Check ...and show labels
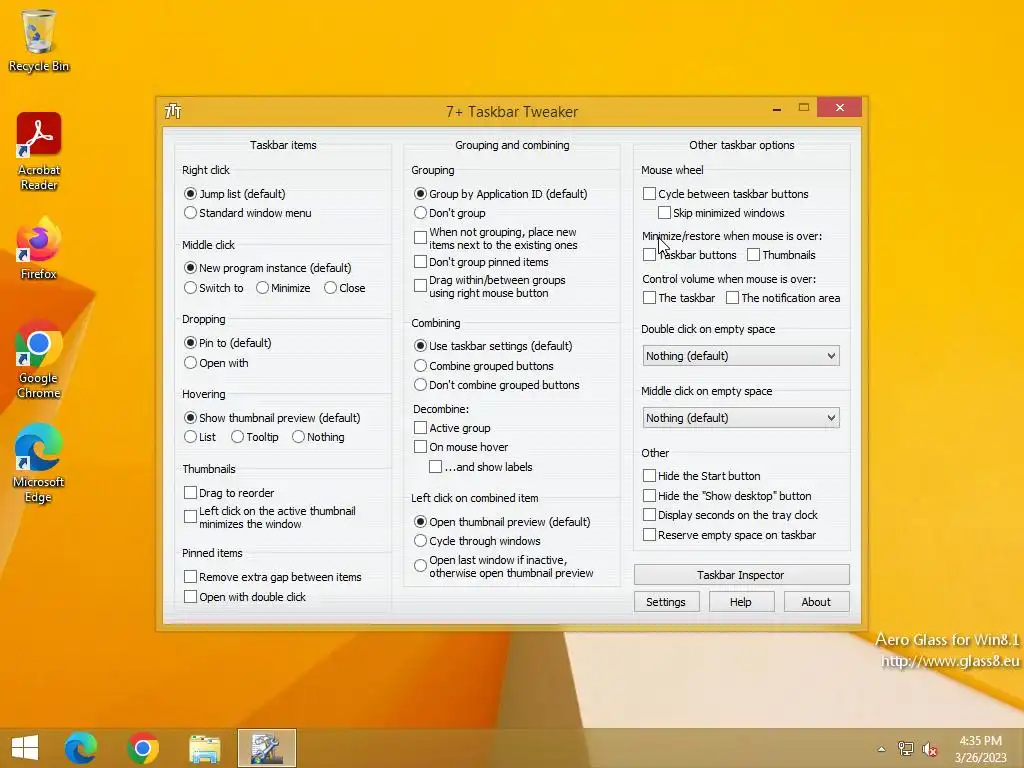Screen dimensions: 1024x768 pos(481,467)
